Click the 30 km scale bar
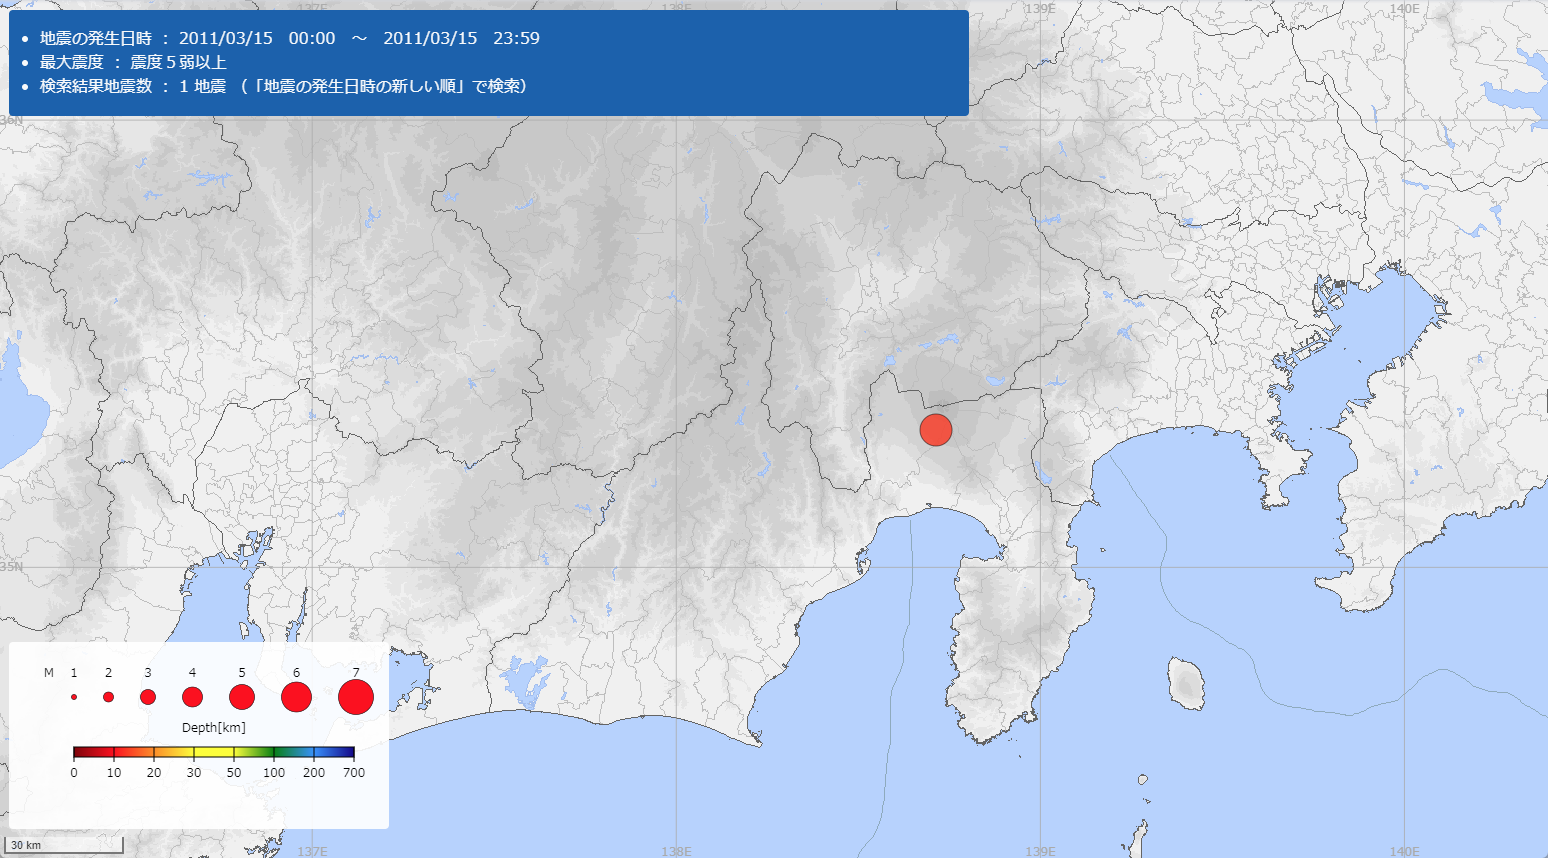 tap(64, 845)
